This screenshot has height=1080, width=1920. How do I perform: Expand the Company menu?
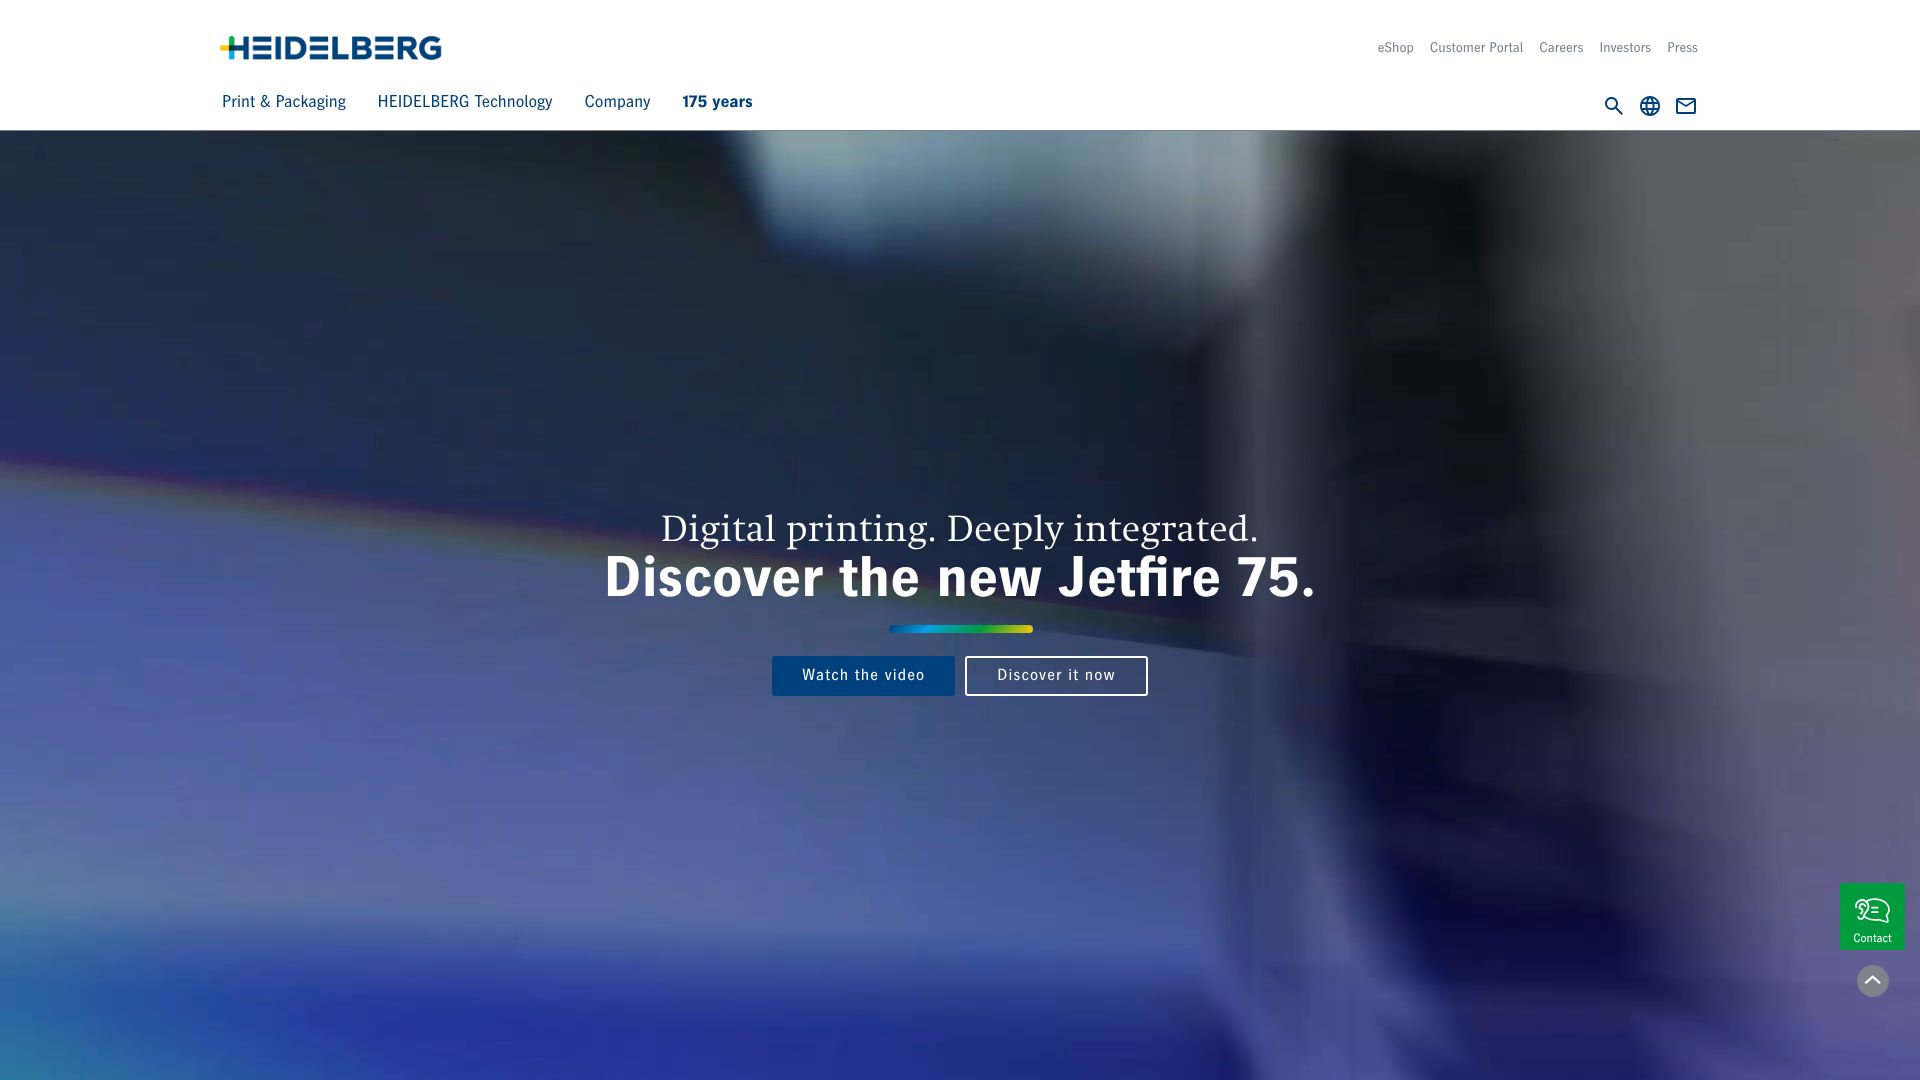click(617, 102)
